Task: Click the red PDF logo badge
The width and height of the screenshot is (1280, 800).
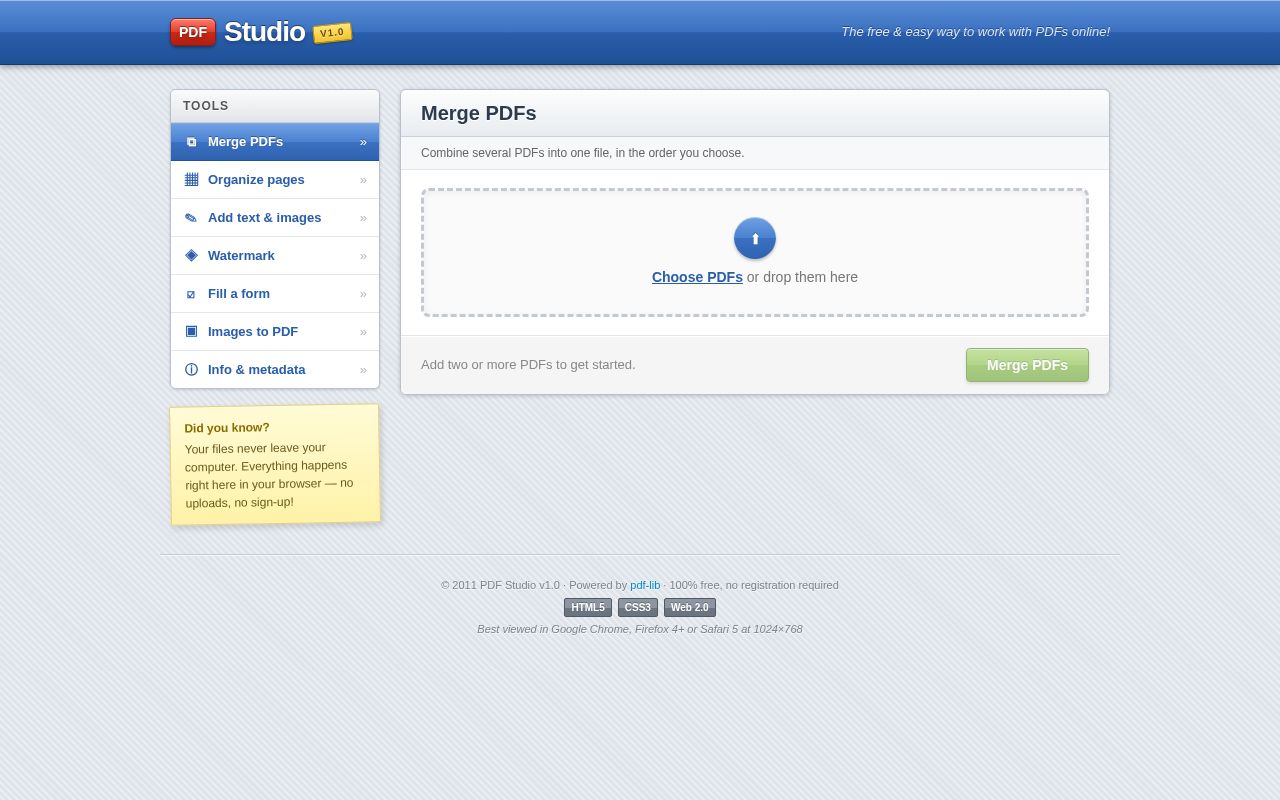Action: pos(193,32)
